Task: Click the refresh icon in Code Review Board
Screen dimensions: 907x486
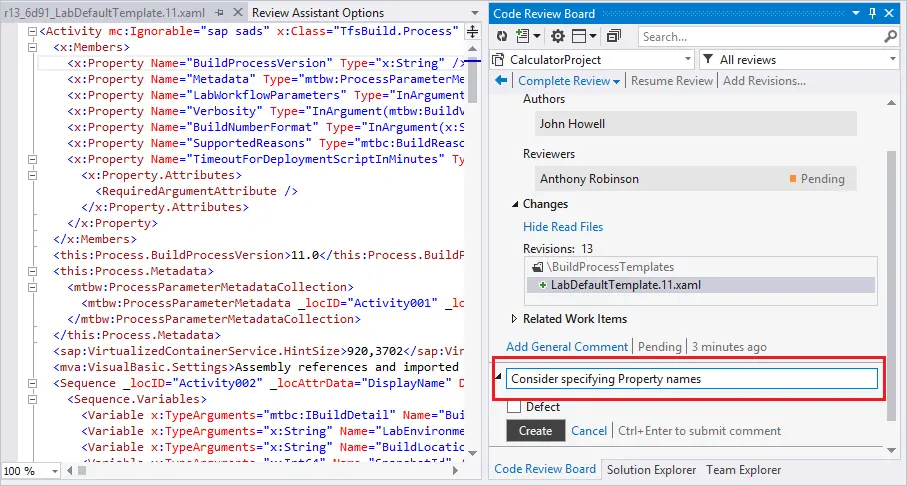Action: (x=500, y=36)
